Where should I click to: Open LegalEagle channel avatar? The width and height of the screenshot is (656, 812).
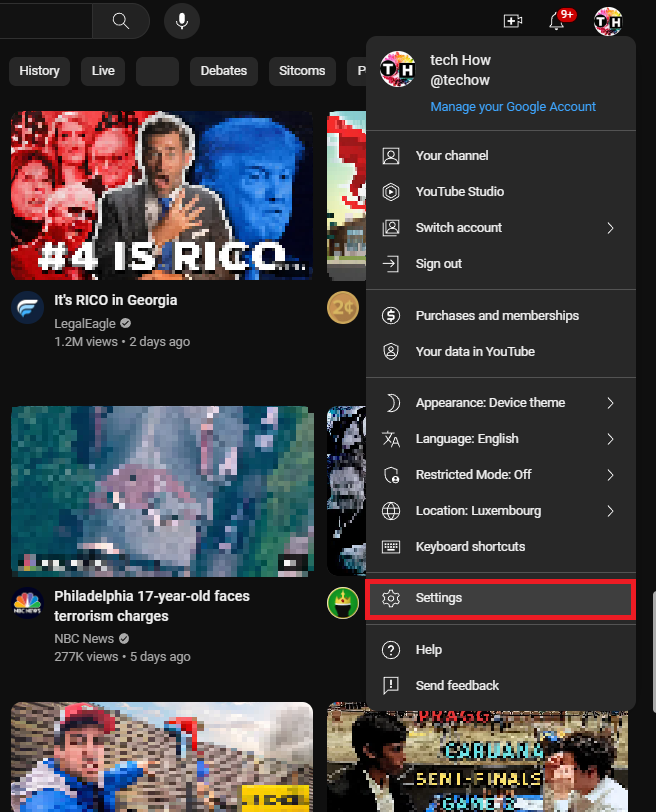point(27,308)
